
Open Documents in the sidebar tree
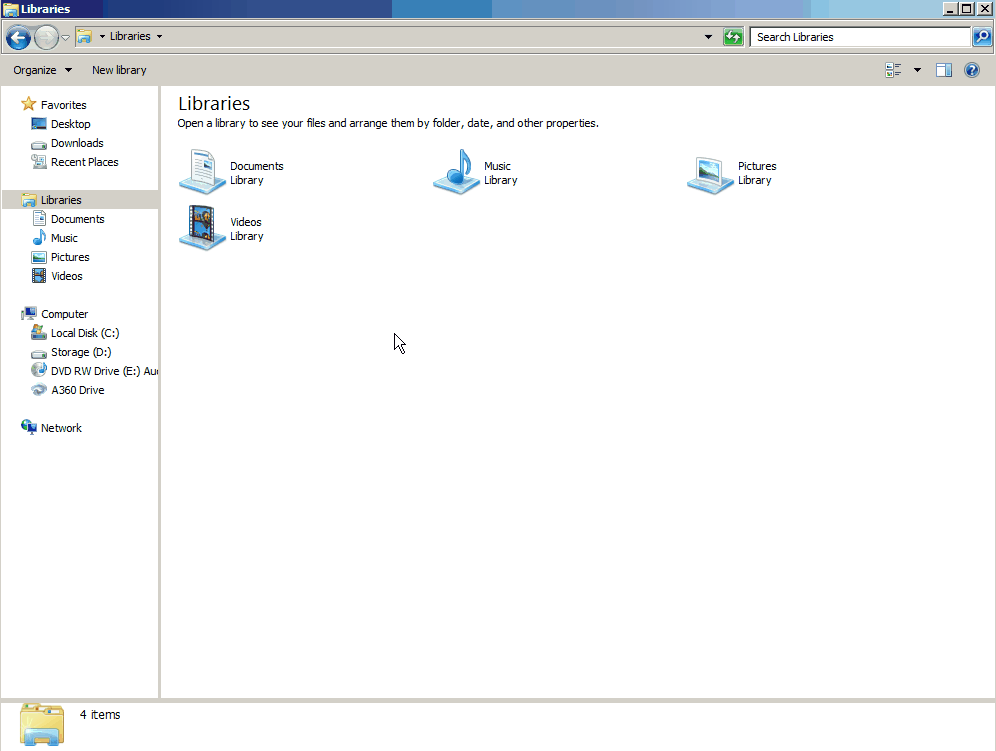[77, 219]
